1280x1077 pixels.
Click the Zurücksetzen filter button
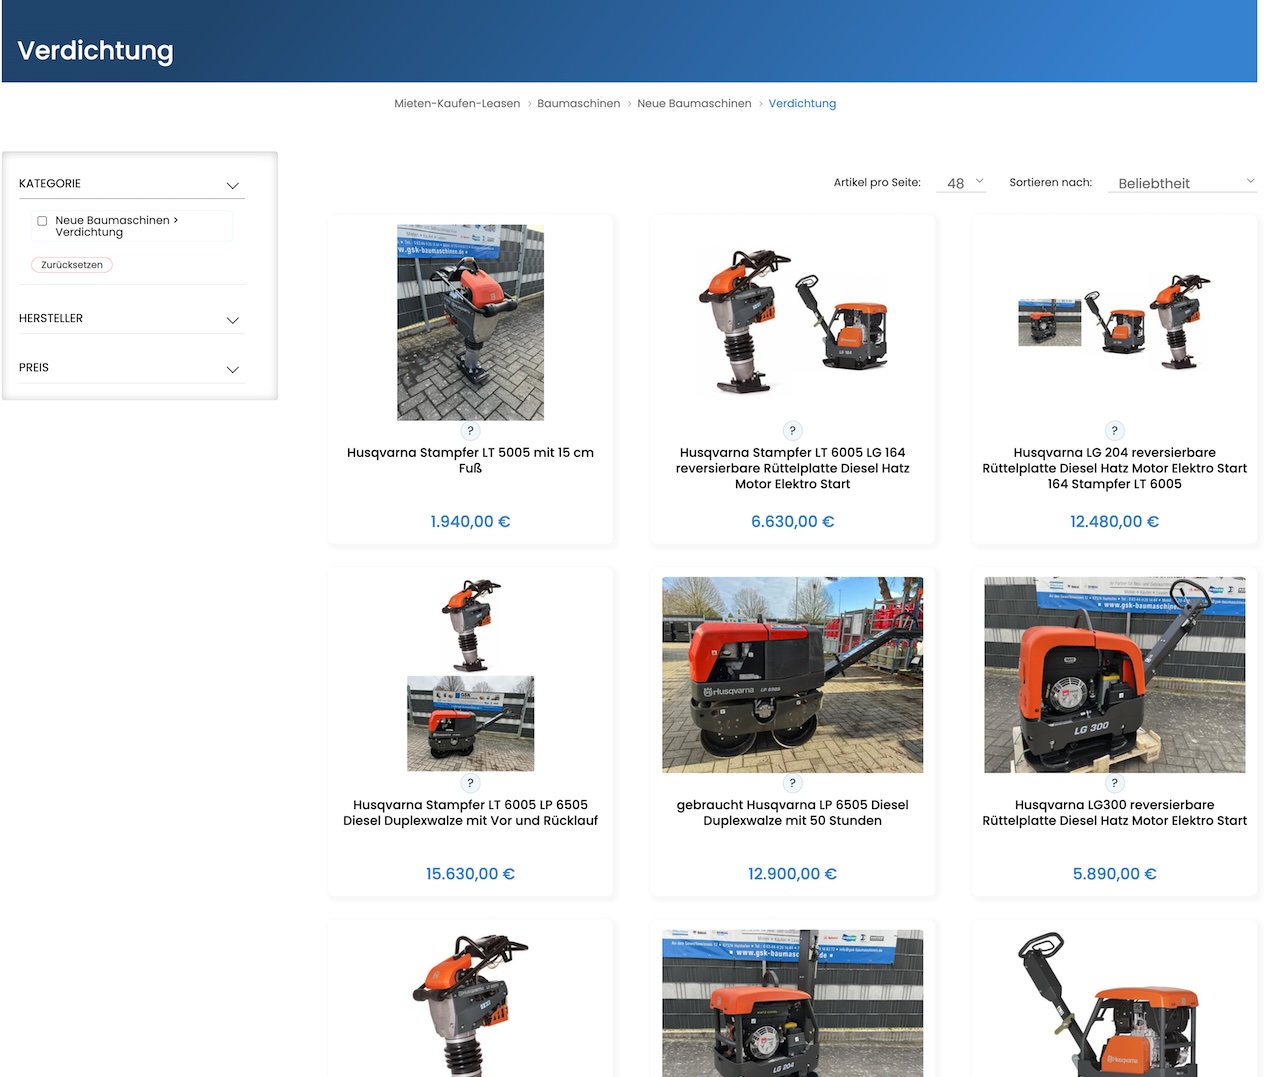click(x=72, y=265)
